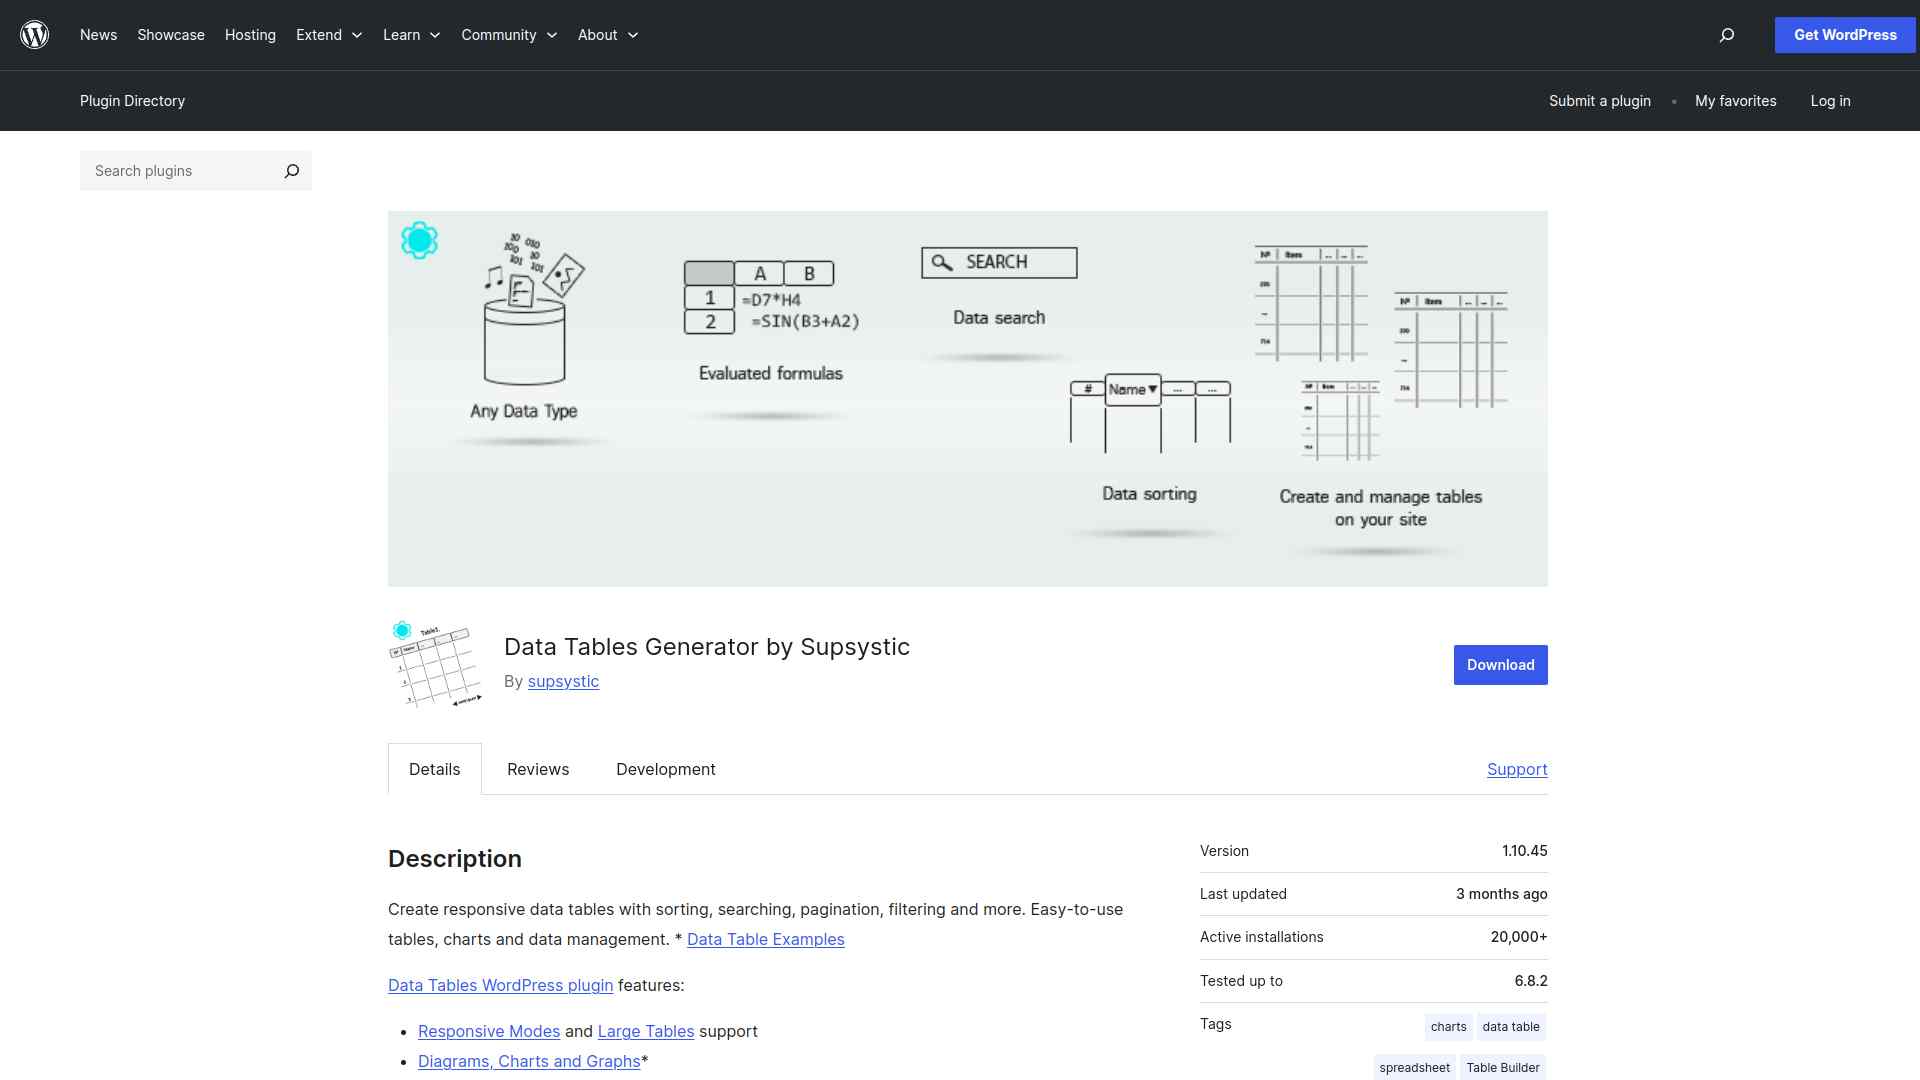1920x1080 pixels.
Task: Open My favorites link
Action: click(x=1736, y=101)
